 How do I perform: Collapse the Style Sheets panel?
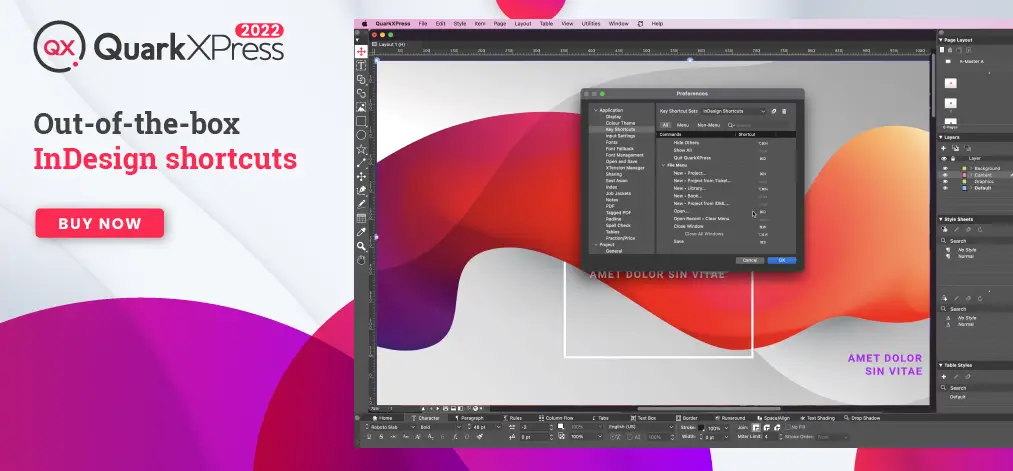941,219
